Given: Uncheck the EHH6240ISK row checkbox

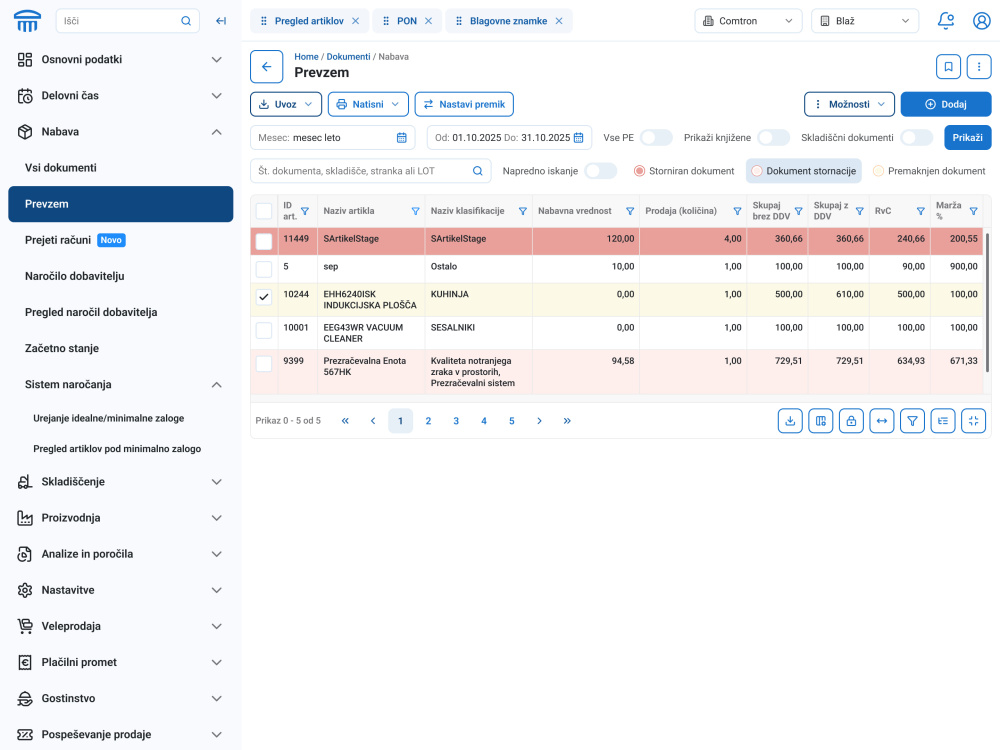Looking at the screenshot, I should [x=263, y=297].
